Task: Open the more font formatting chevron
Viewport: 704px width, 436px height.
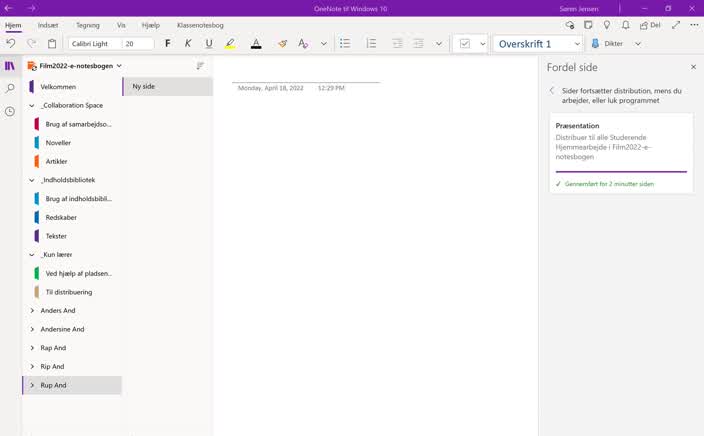Action: pos(324,44)
